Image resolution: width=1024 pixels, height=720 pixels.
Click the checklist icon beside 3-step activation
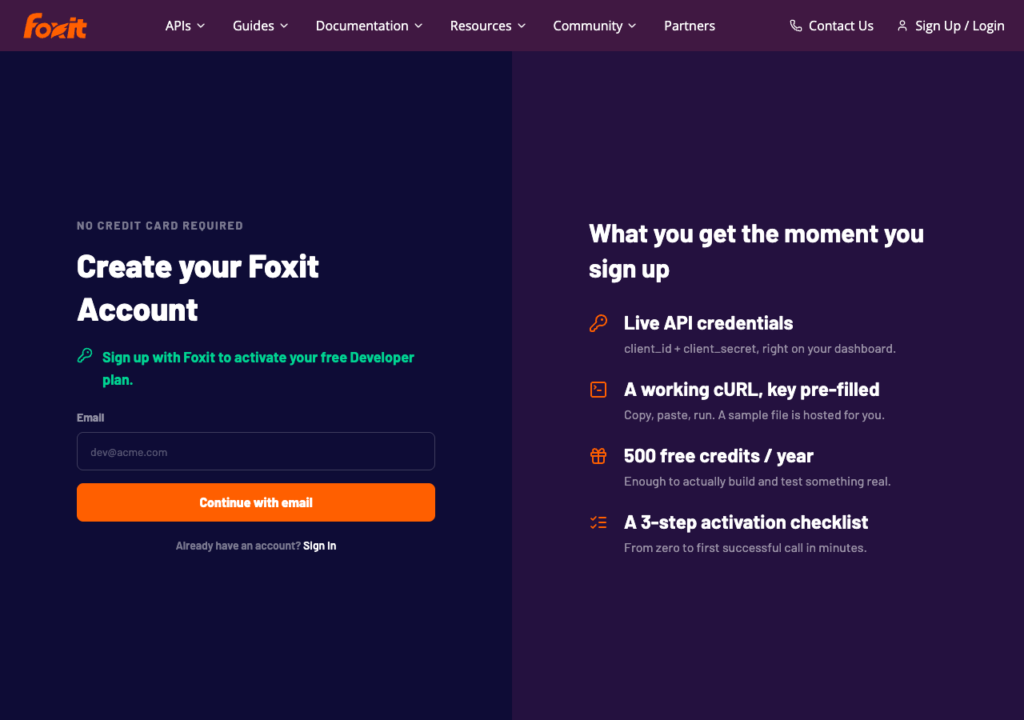pos(598,522)
